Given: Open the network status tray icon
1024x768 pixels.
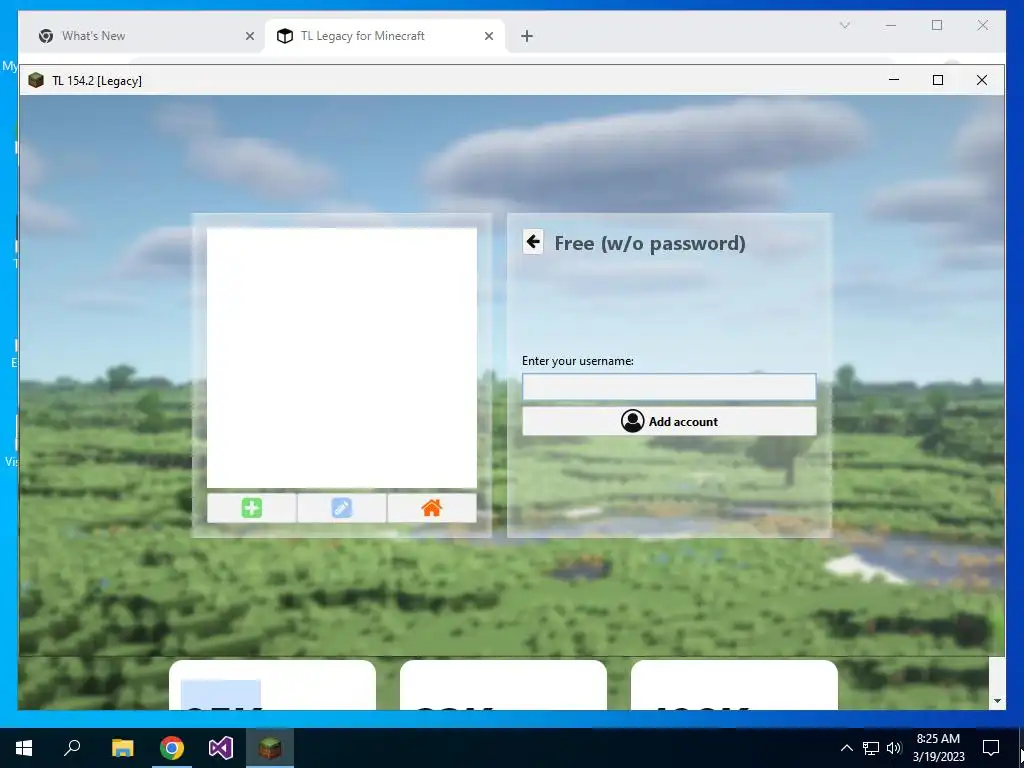Looking at the screenshot, I should coord(871,748).
